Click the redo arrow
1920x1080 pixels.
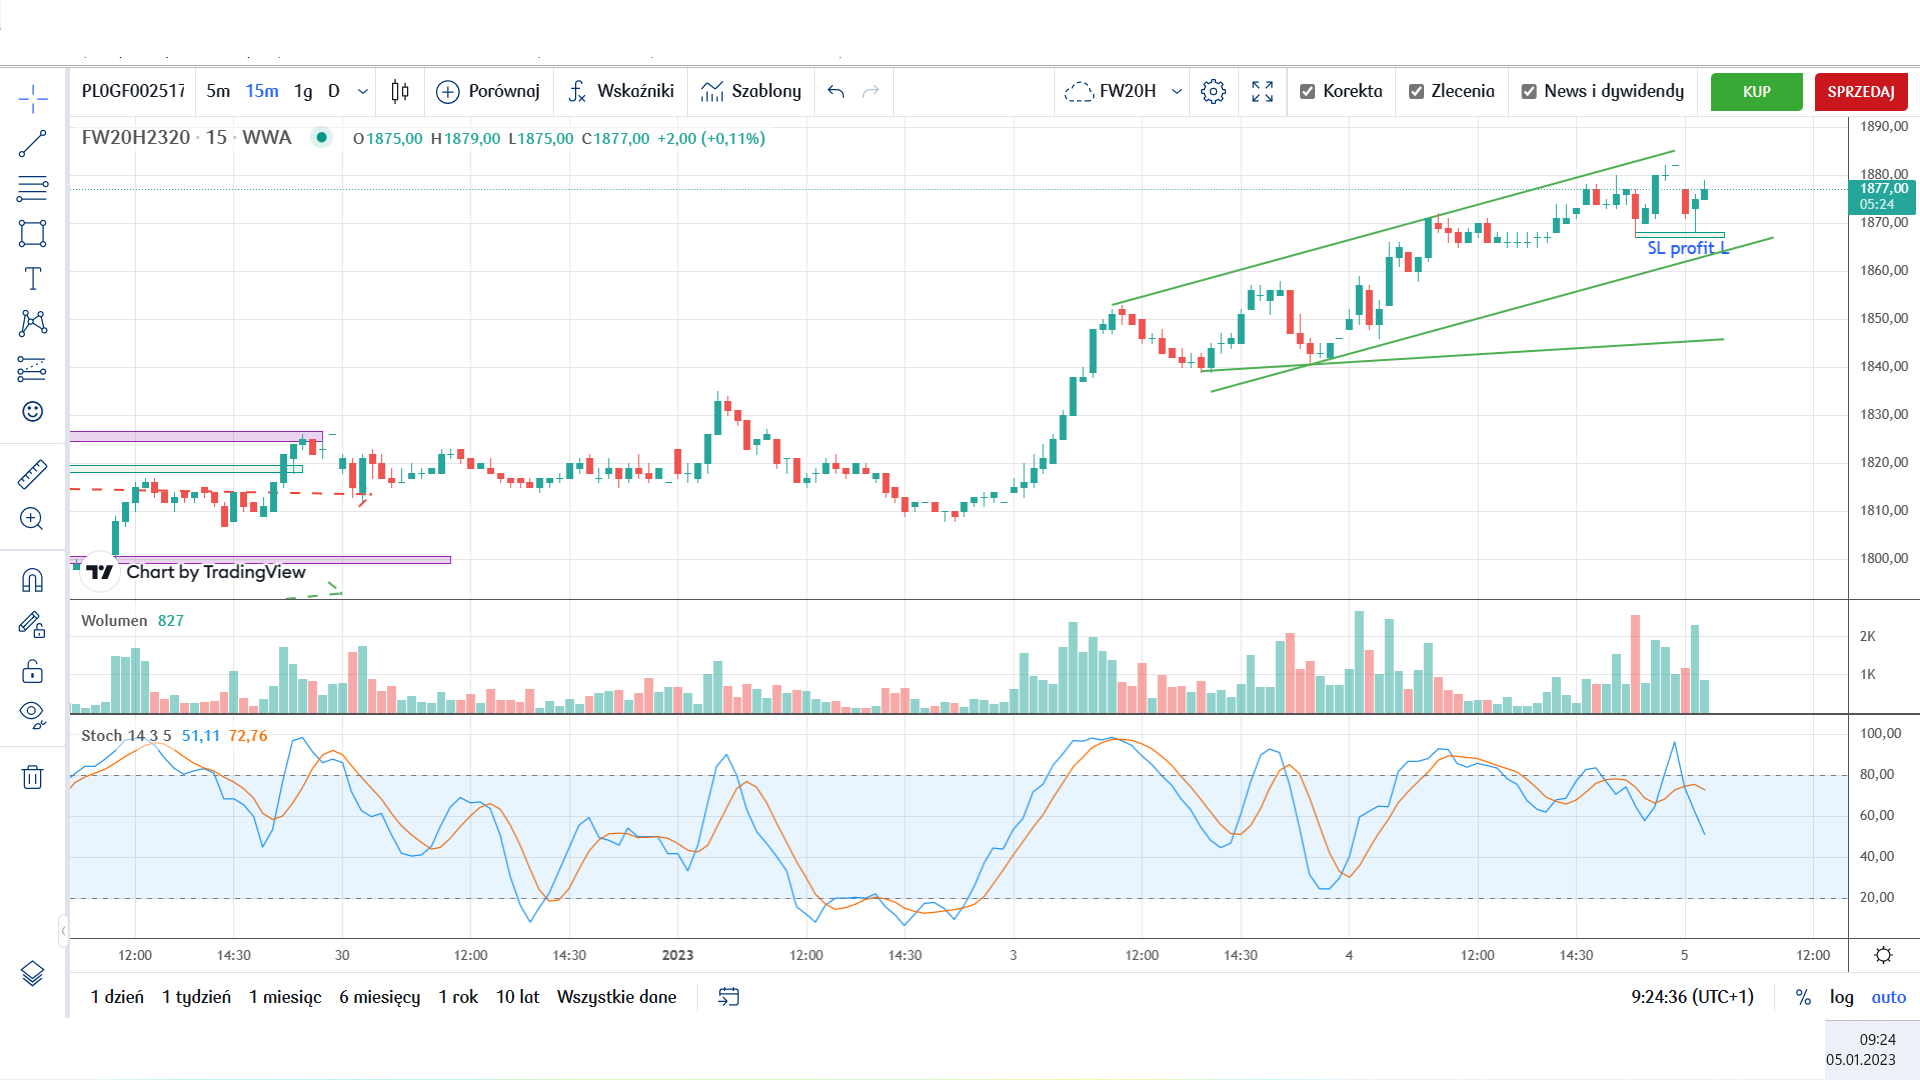click(x=871, y=91)
